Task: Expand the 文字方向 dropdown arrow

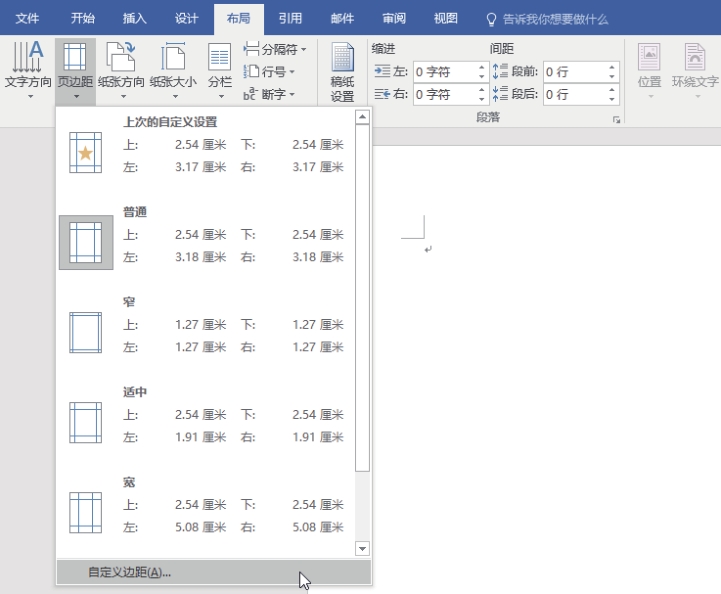Action: (30, 97)
